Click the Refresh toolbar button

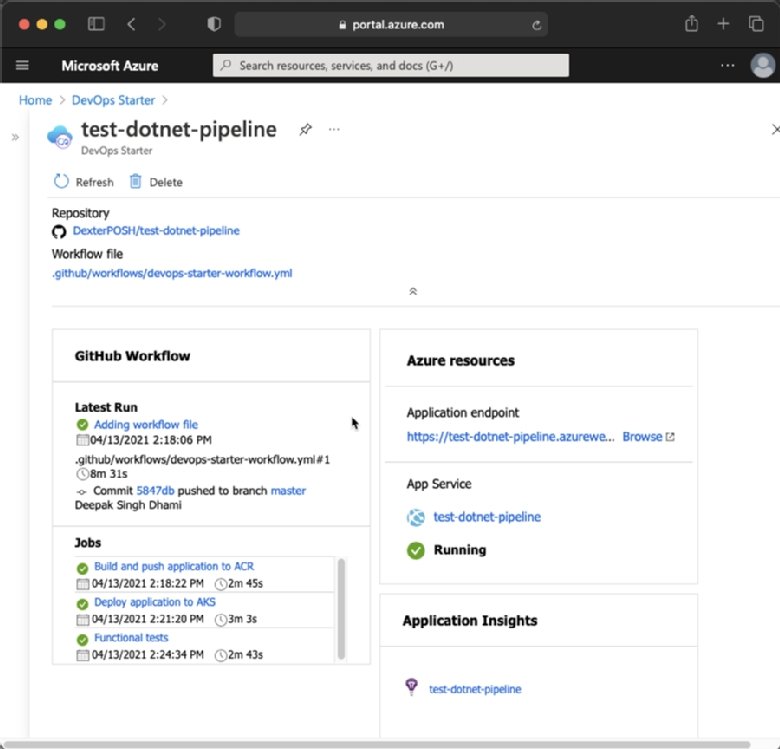point(84,182)
